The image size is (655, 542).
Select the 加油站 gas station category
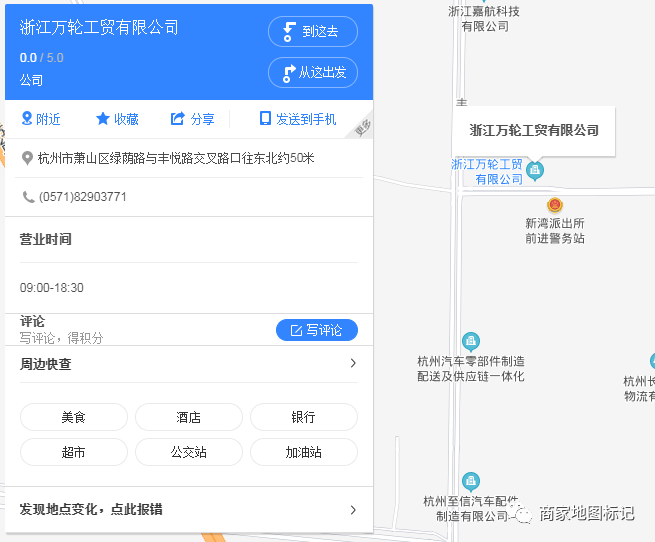303,452
